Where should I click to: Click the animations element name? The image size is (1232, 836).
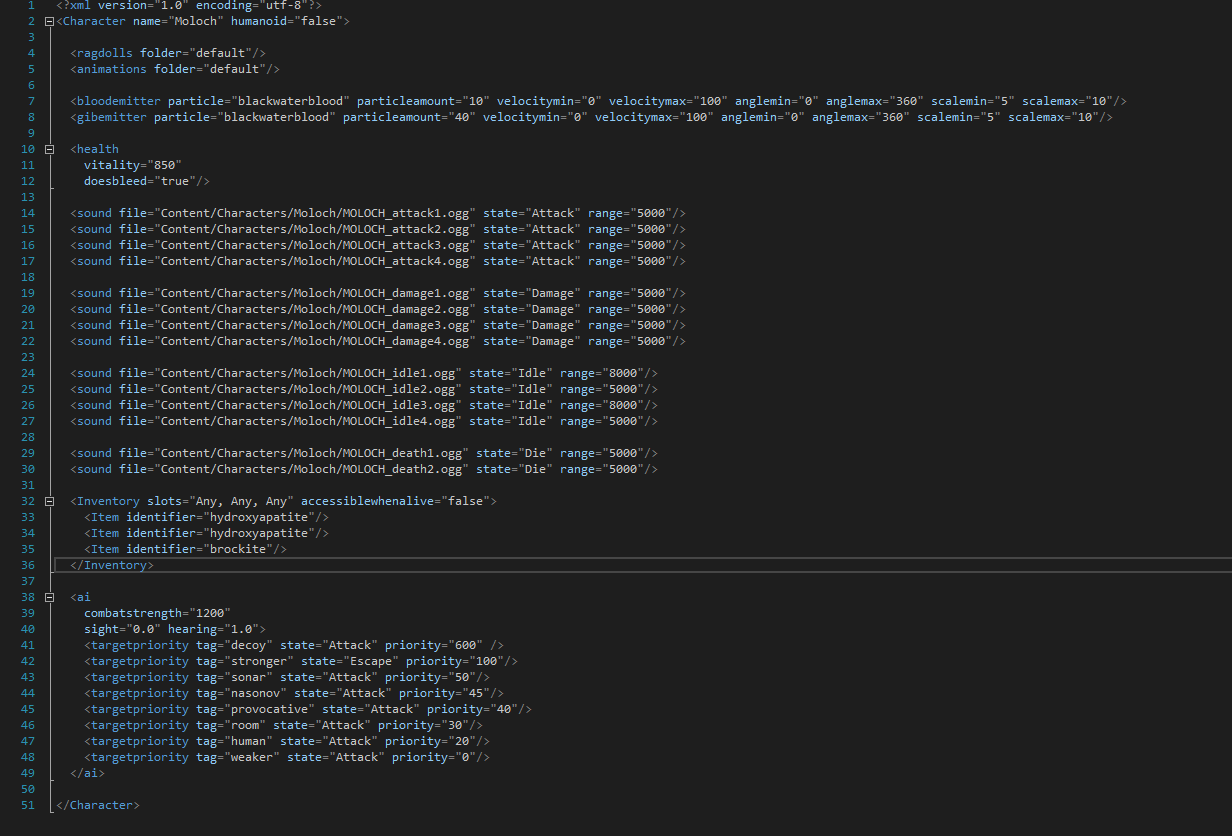click(112, 69)
